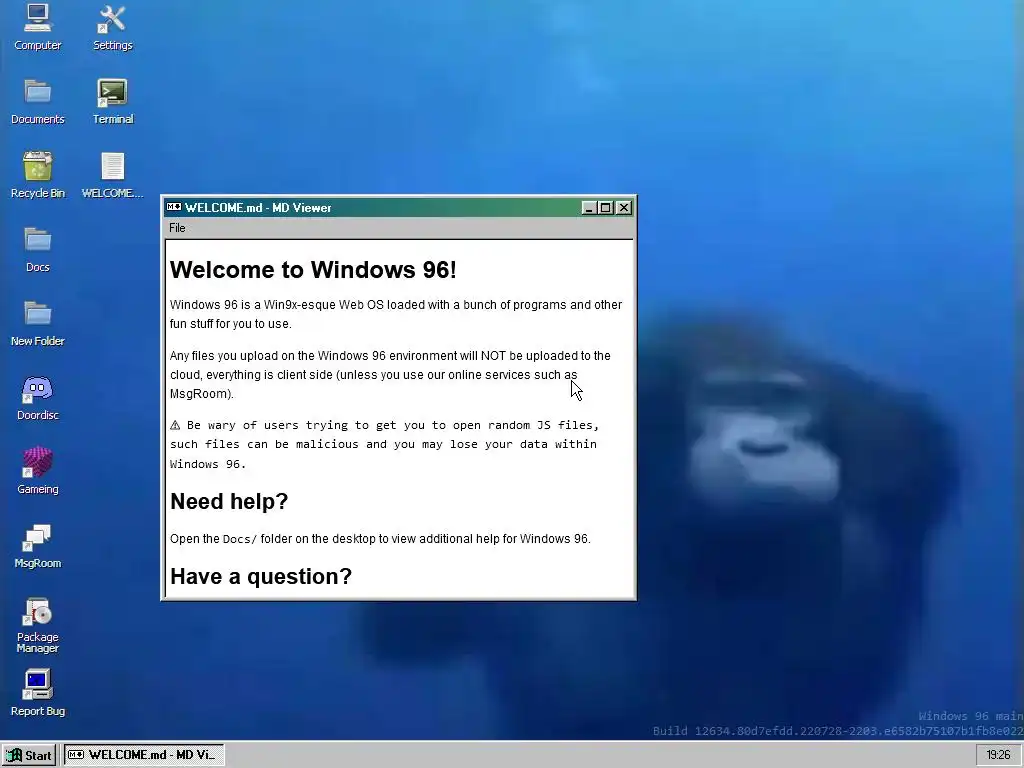This screenshot has height=768, width=1024.
Task: Open the Settings desktop icon
Action: click(x=112, y=26)
